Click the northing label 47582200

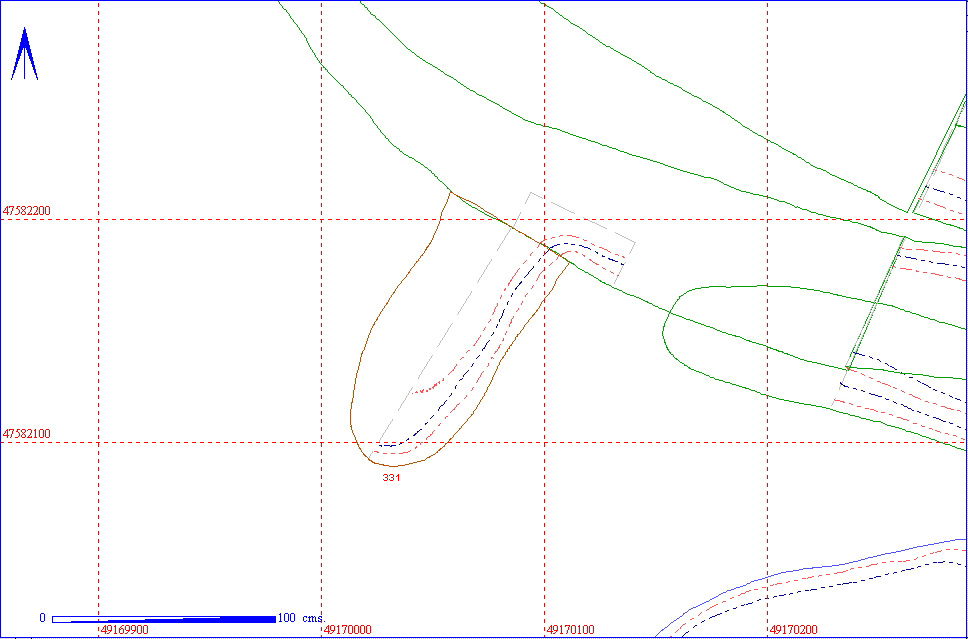(27, 211)
